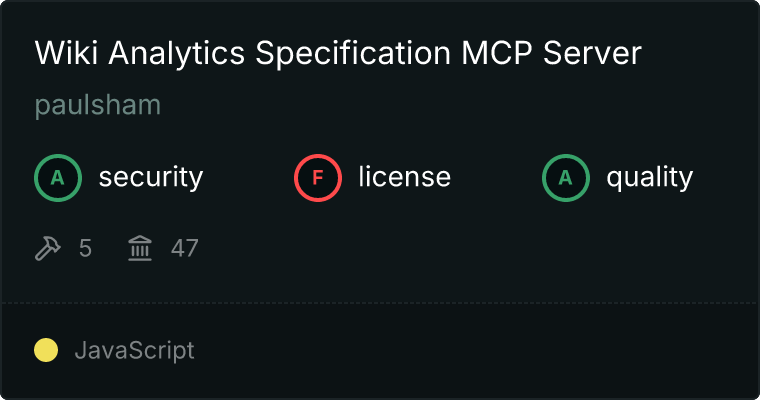Click the yellow JavaScript language dot
Screen dimensions: 760x400
coord(46,350)
